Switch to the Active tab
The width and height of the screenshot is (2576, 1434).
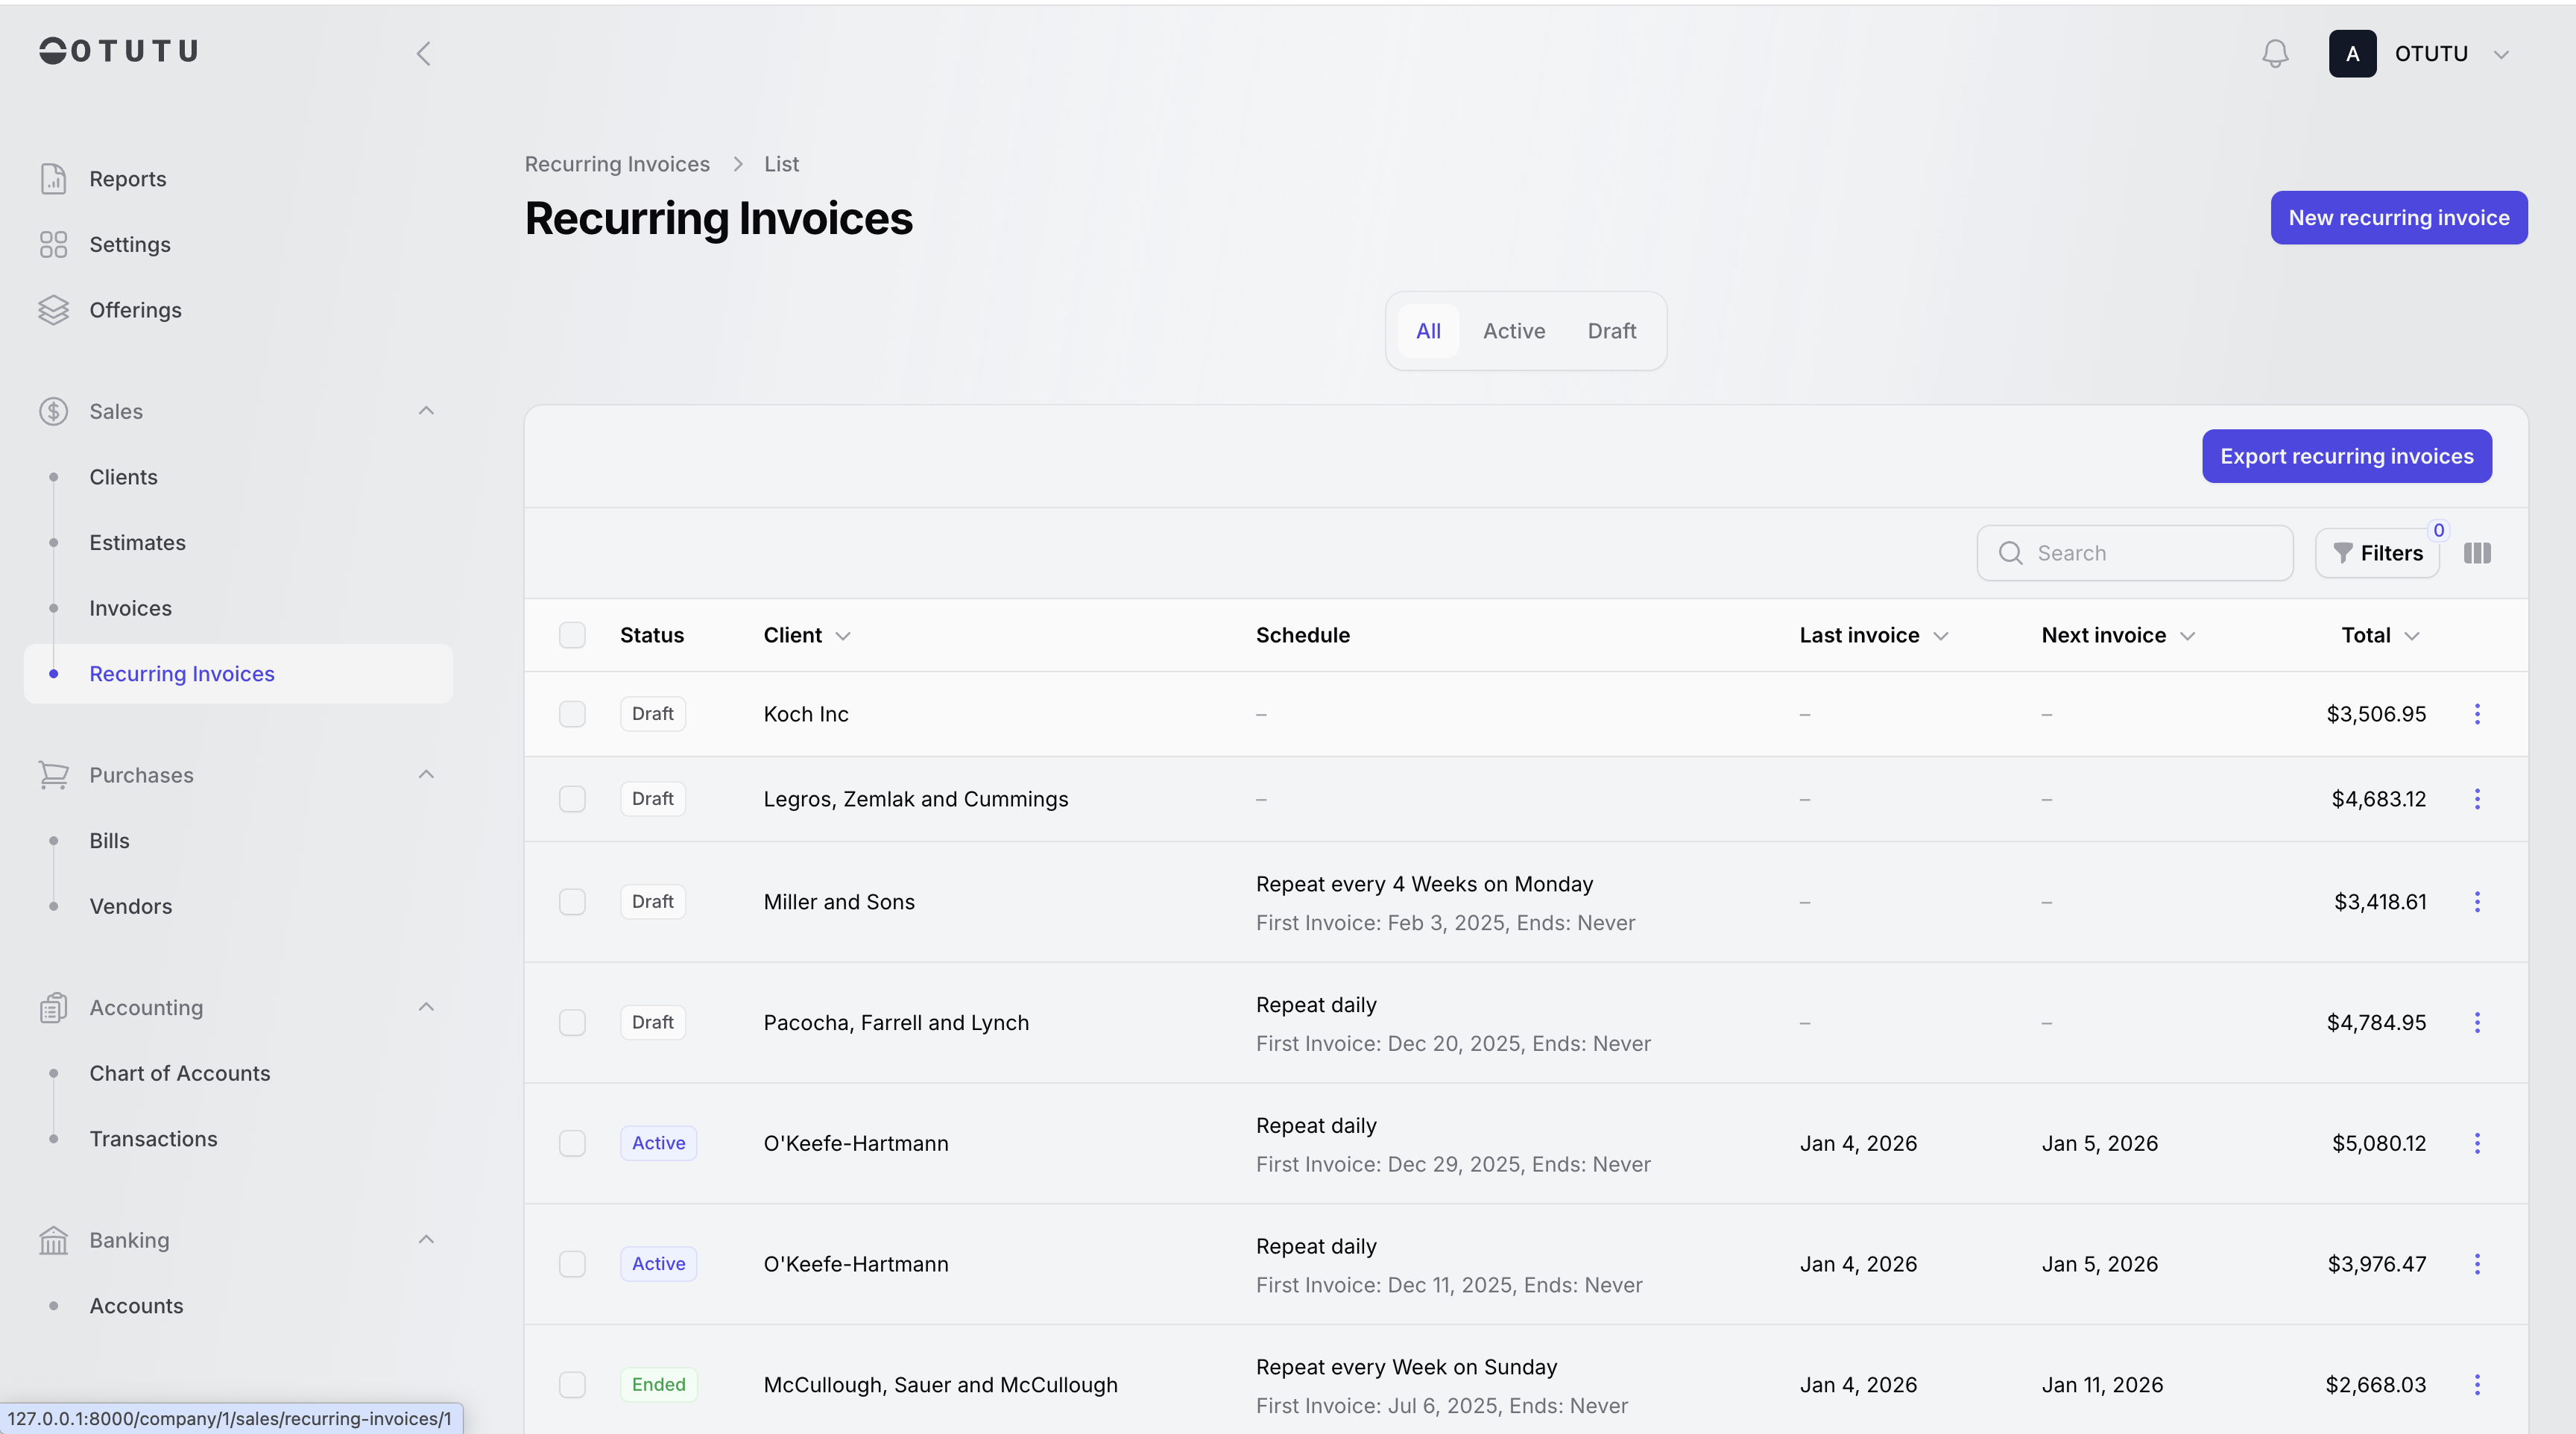1513,331
